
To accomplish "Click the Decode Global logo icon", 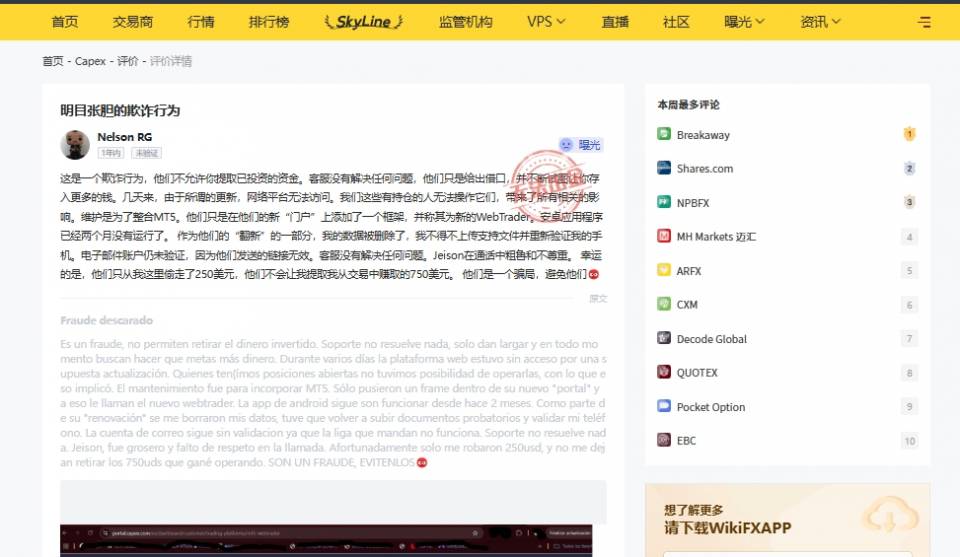I will (664, 338).
